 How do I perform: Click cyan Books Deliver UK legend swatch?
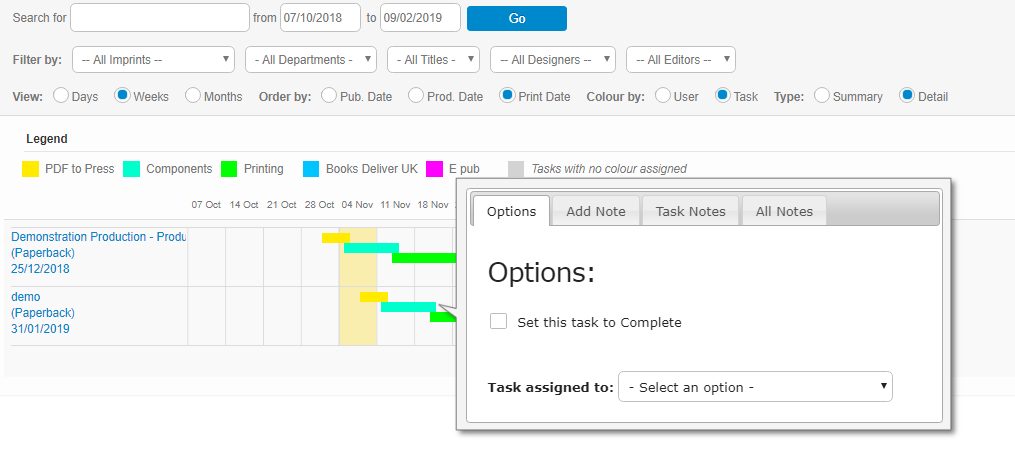tap(311, 169)
